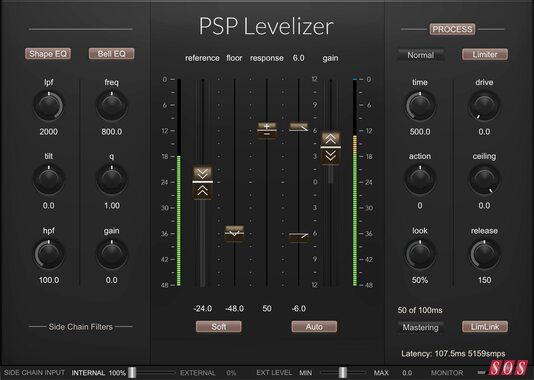Image resolution: width=534 pixels, height=380 pixels.
Task: Click the hpf knob
Action: (x=49, y=254)
